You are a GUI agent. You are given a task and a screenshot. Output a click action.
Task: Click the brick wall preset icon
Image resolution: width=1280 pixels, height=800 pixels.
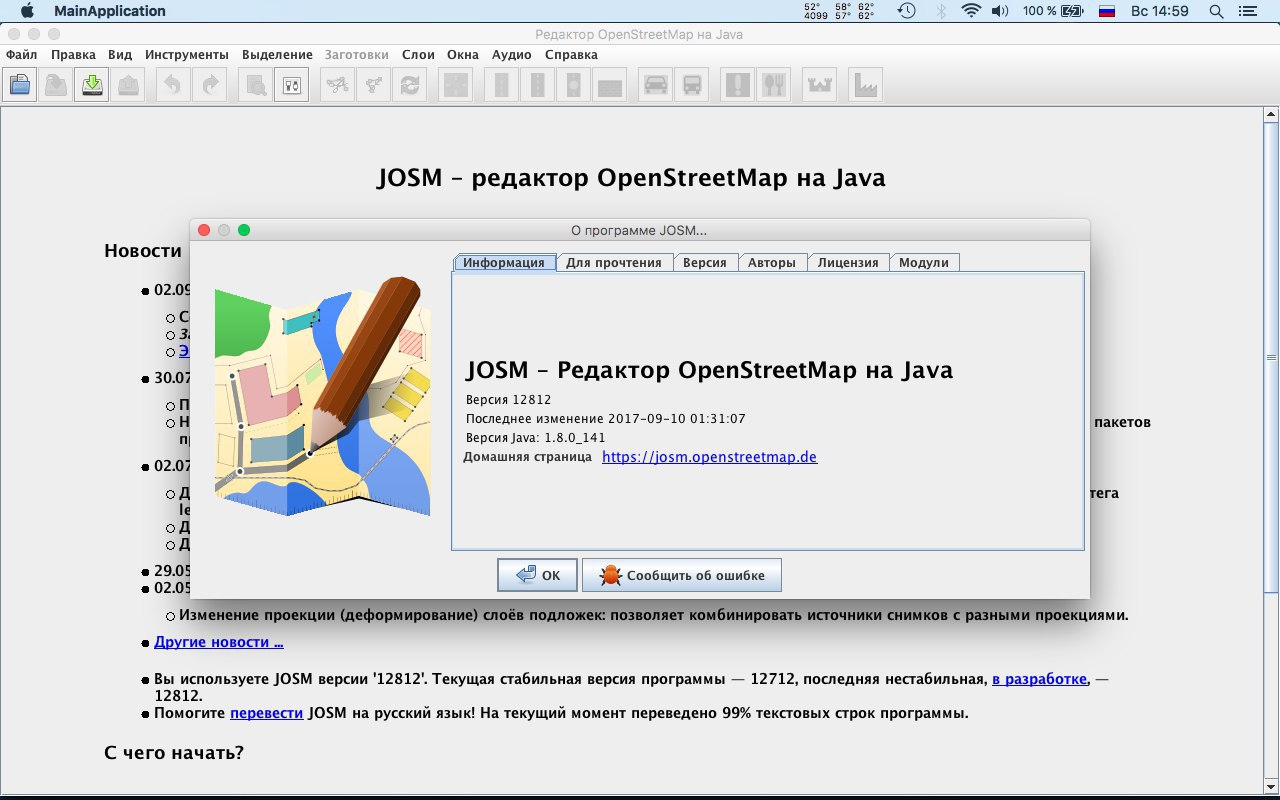(x=609, y=85)
